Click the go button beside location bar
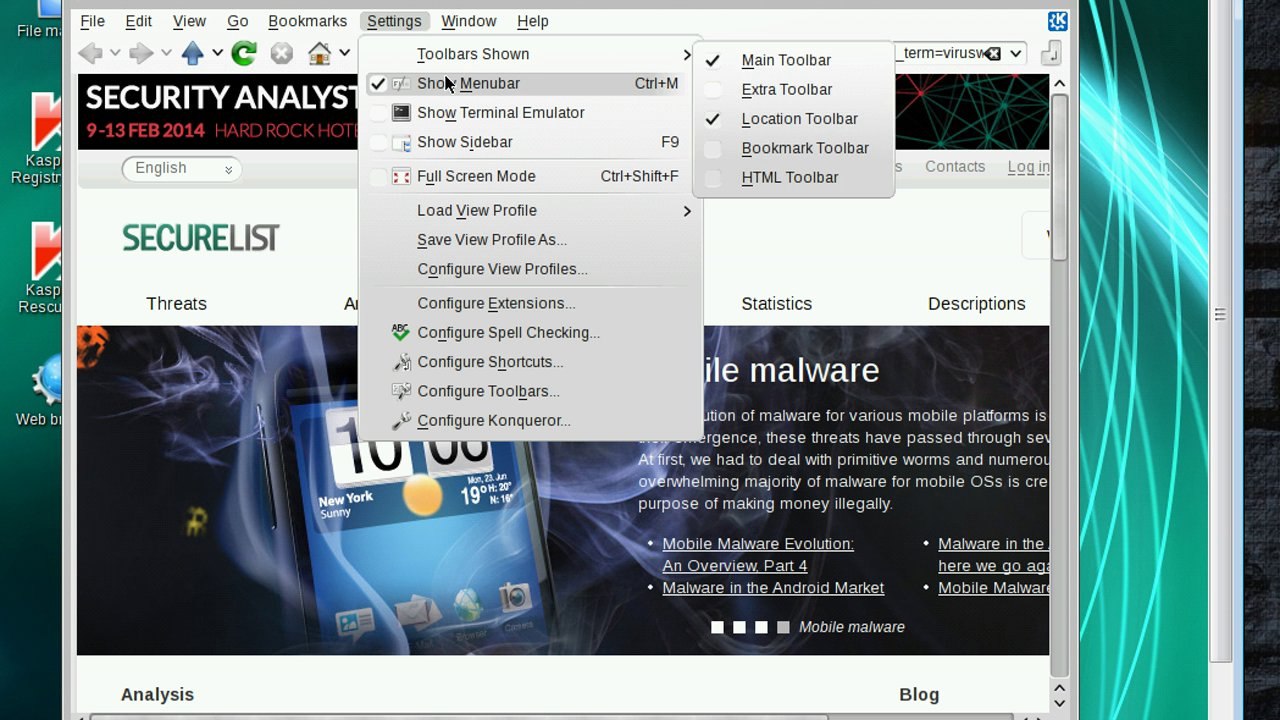1280x720 pixels. click(x=1050, y=54)
